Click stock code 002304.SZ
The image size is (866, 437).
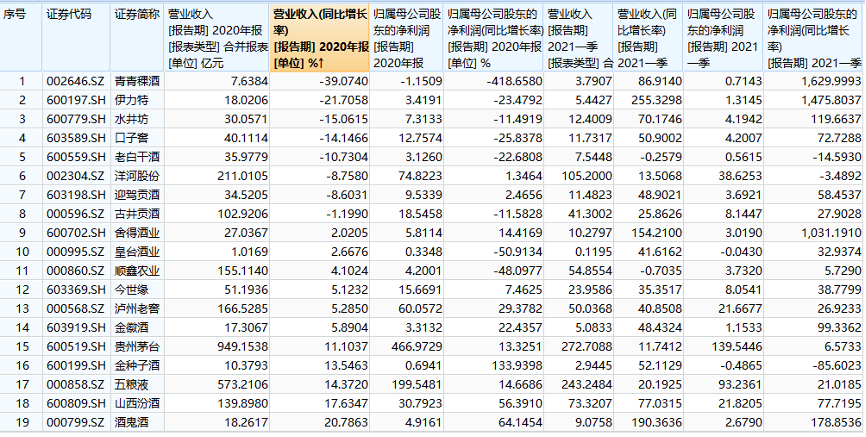(75, 176)
